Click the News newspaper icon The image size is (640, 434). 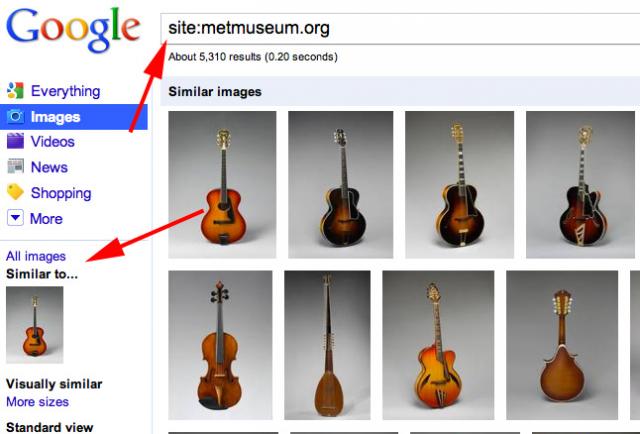pyautogui.click(x=15, y=167)
